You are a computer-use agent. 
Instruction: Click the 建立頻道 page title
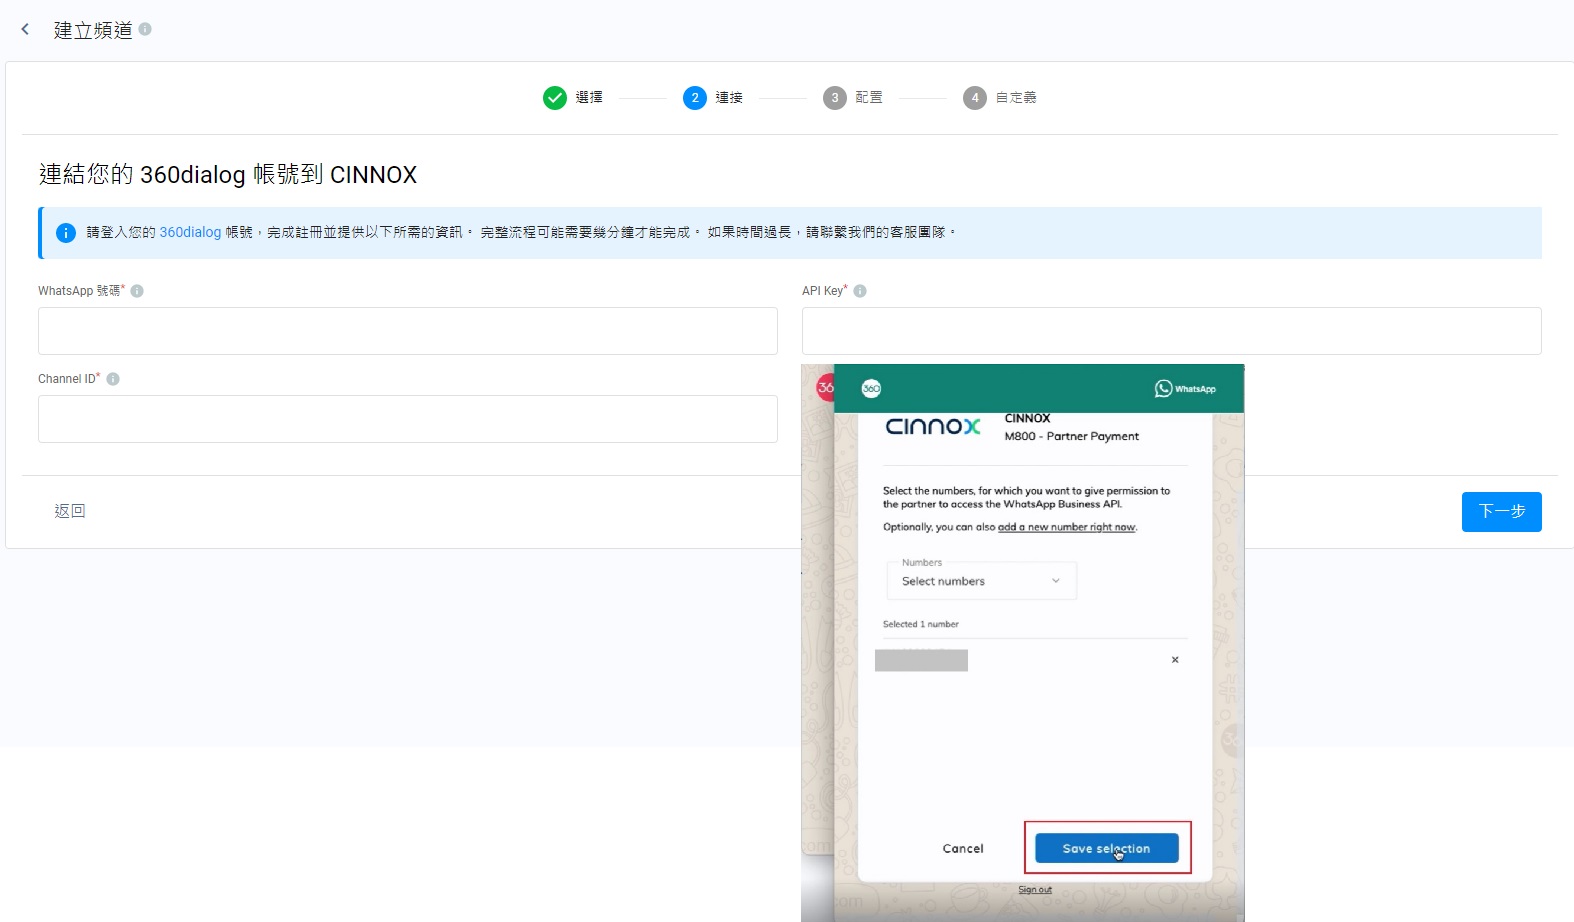click(93, 30)
